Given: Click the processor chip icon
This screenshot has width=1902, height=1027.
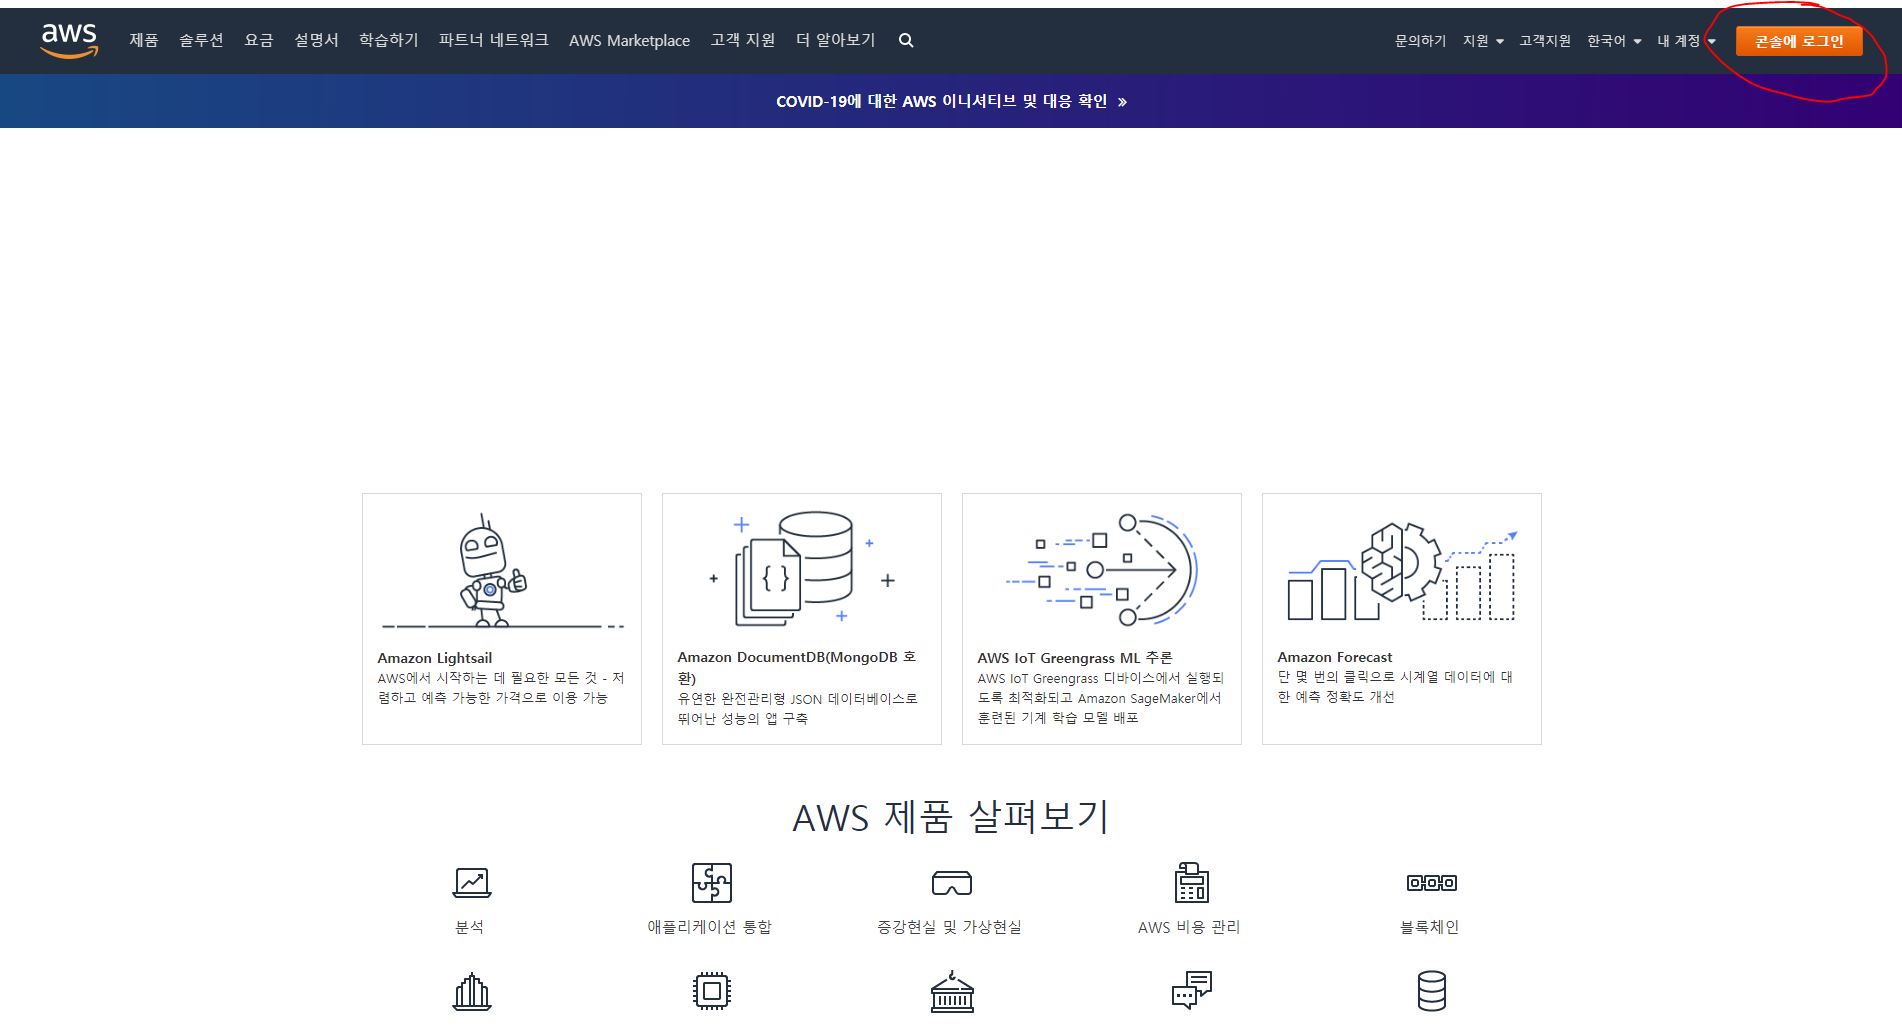Looking at the screenshot, I should coord(711,991).
